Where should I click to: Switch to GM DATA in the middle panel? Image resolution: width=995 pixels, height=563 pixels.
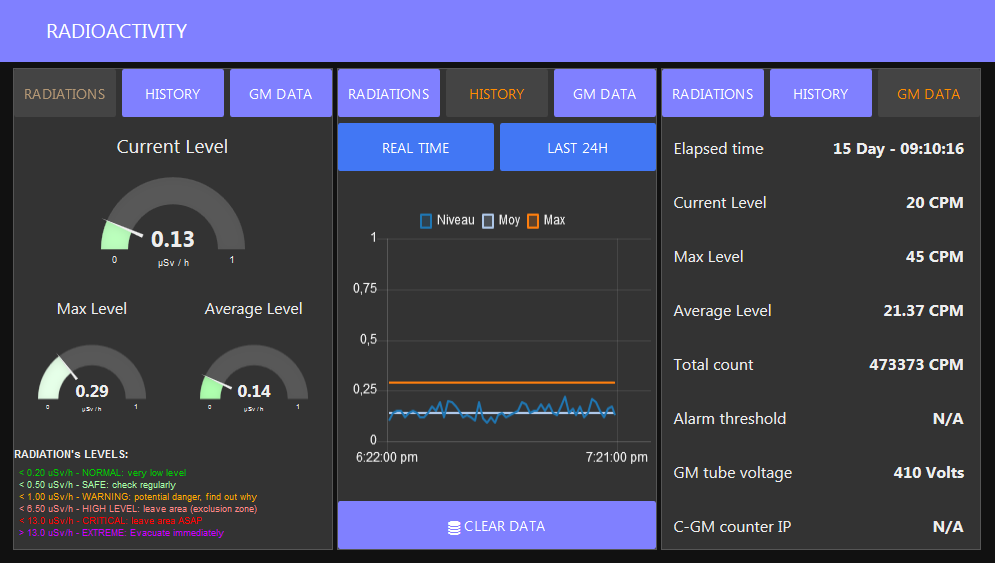[604, 93]
